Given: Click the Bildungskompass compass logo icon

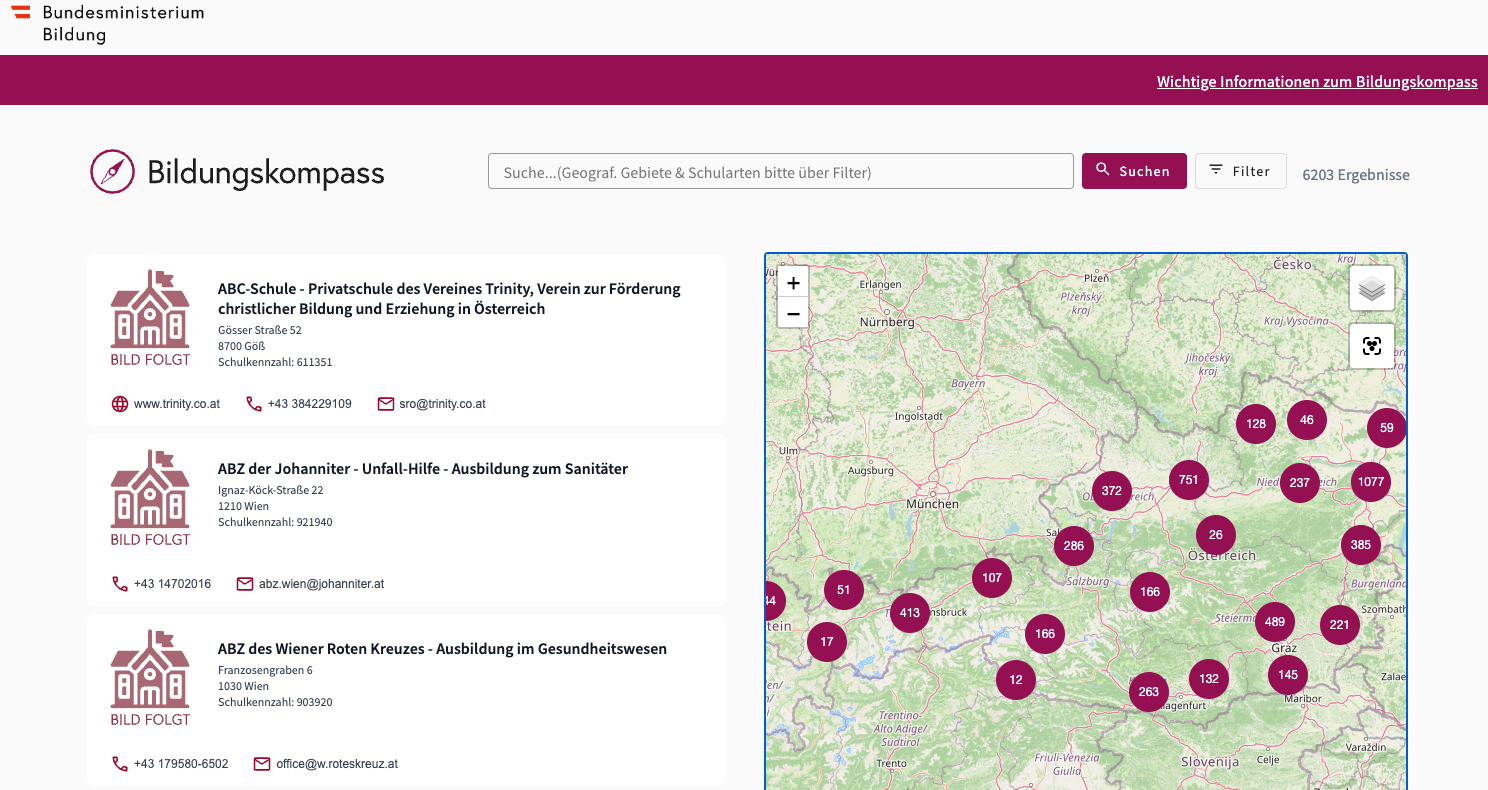Looking at the screenshot, I should click(112, 171).
